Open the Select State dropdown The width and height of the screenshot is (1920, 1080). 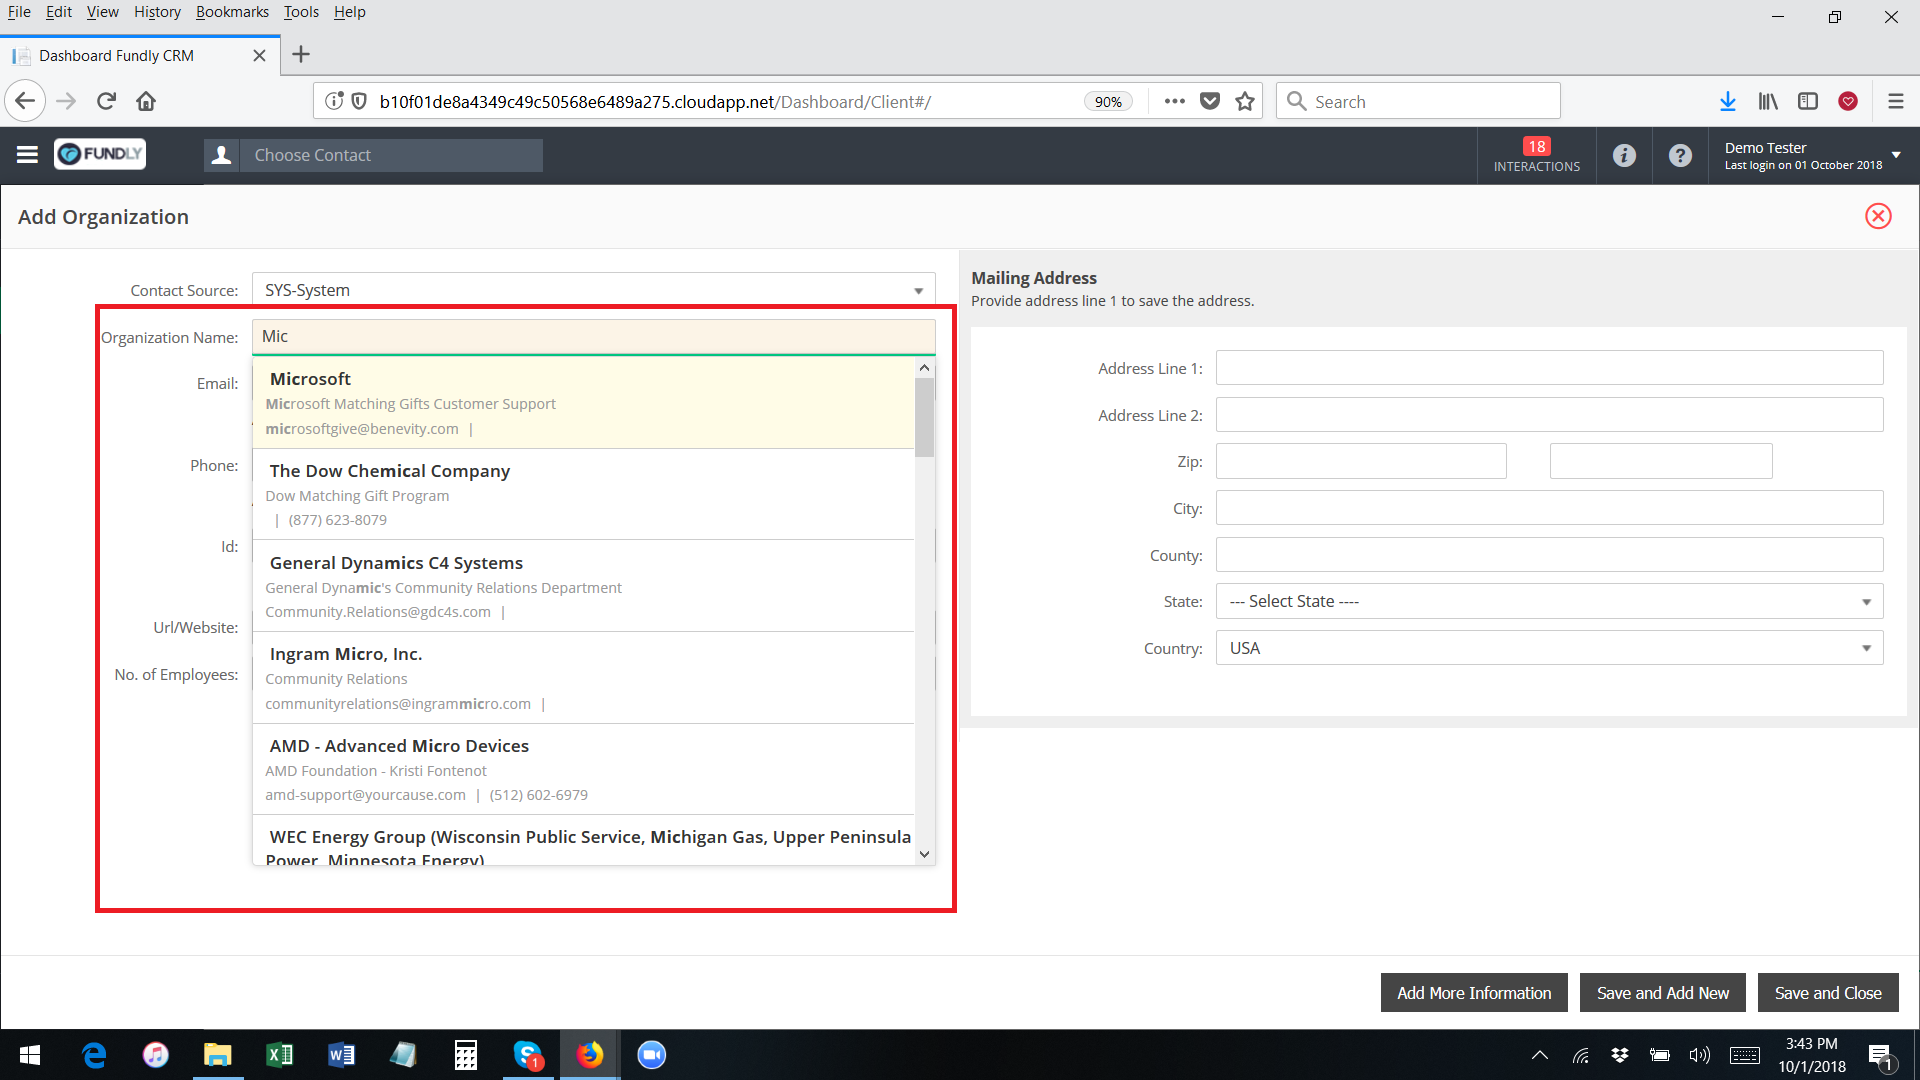(x=1865, y=602)
